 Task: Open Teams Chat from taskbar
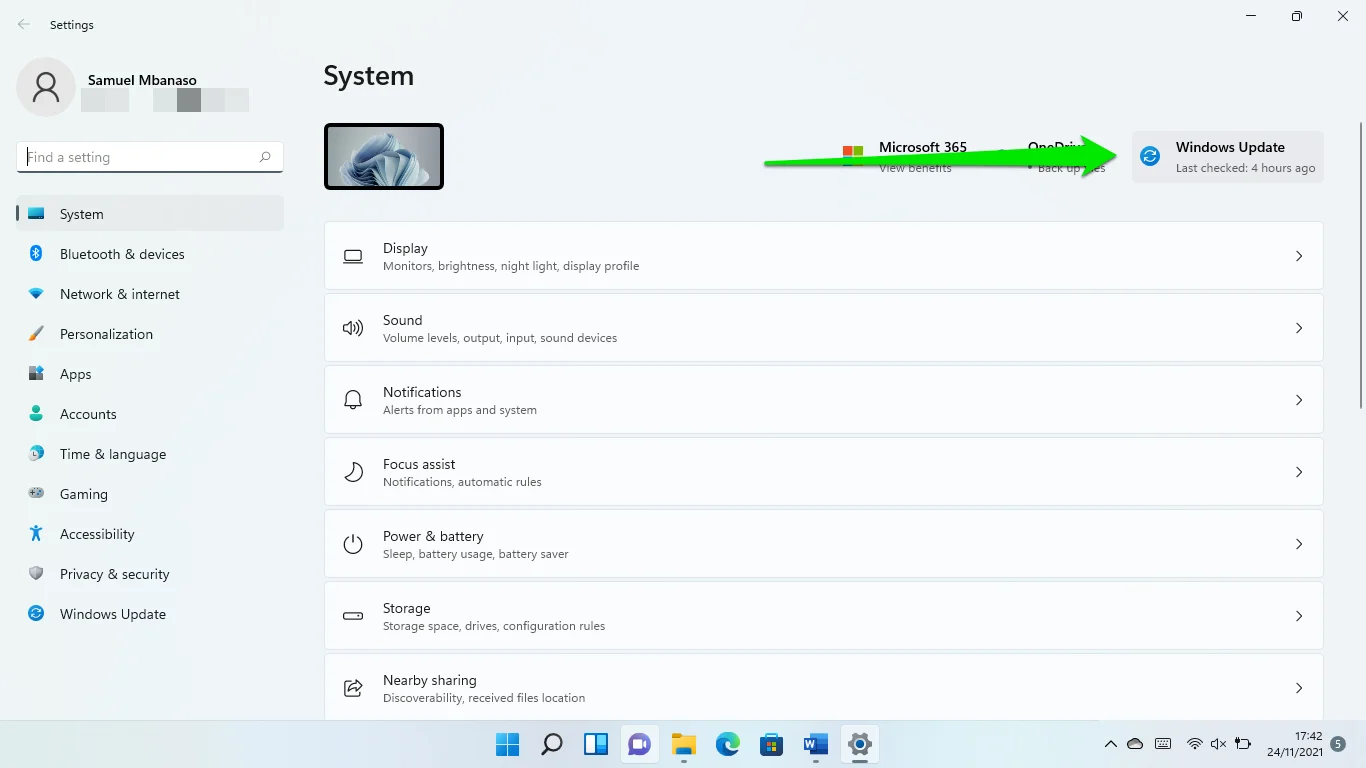639,744
